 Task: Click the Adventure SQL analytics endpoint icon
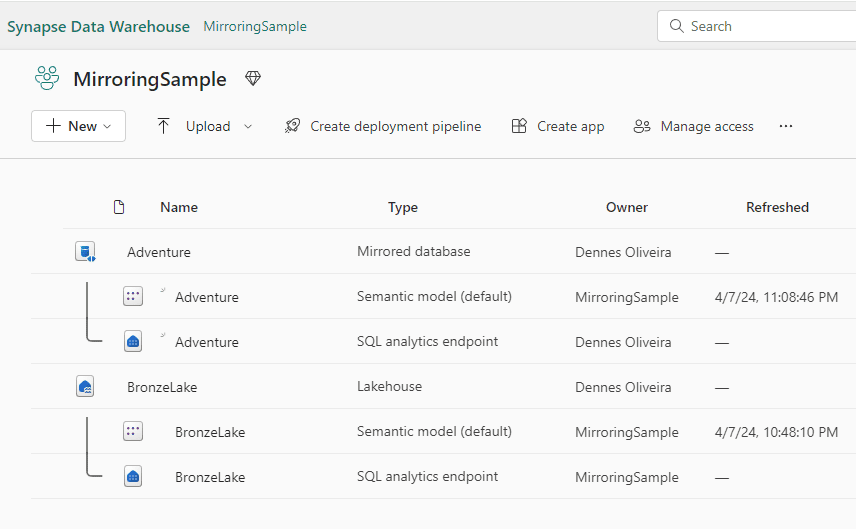[133, 341]
